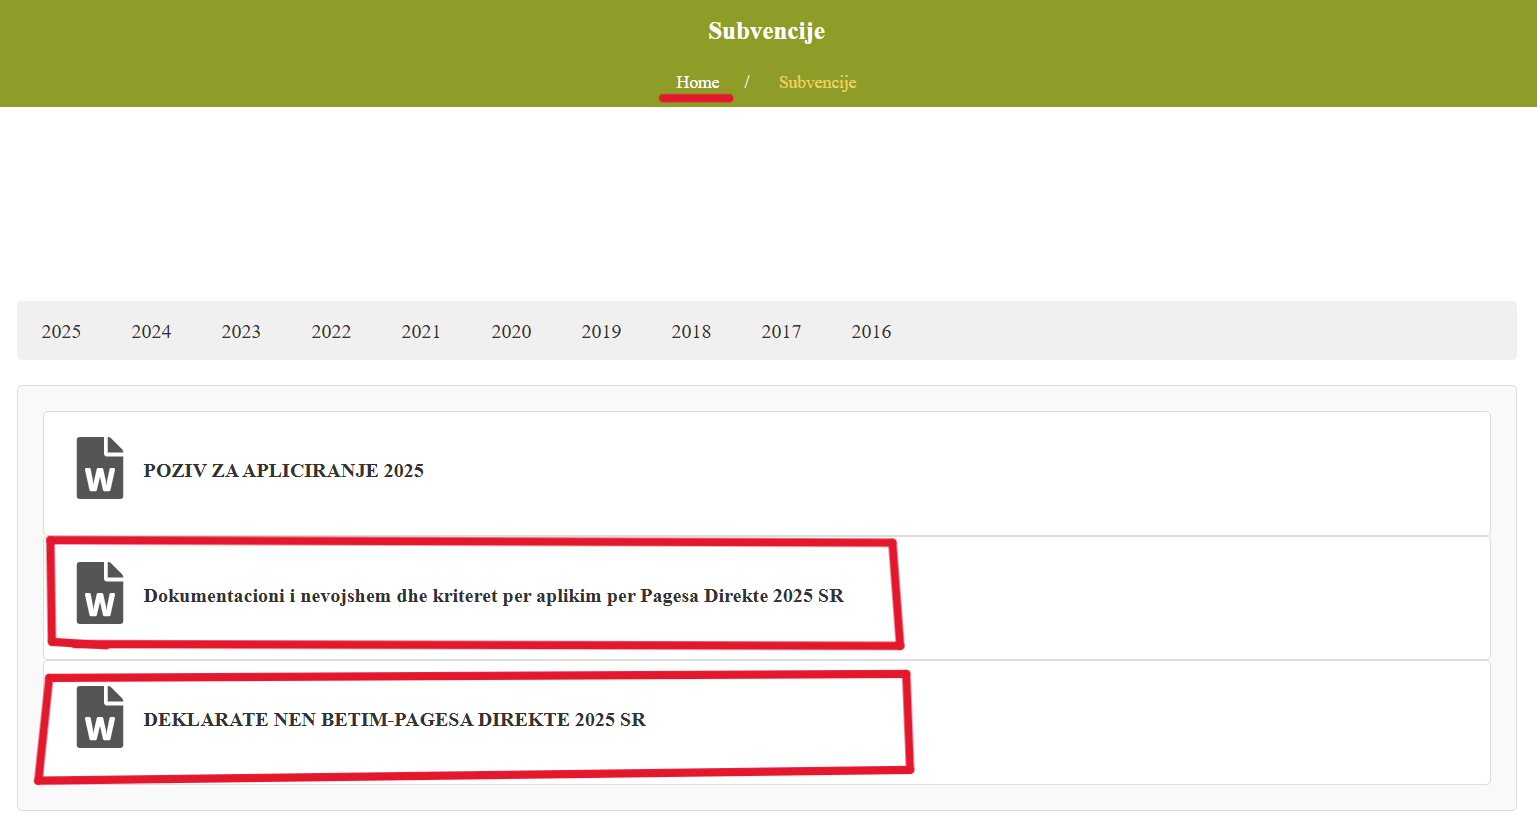View the 2017 subsidies tab

pyautogui.click(x=781, y=331)
